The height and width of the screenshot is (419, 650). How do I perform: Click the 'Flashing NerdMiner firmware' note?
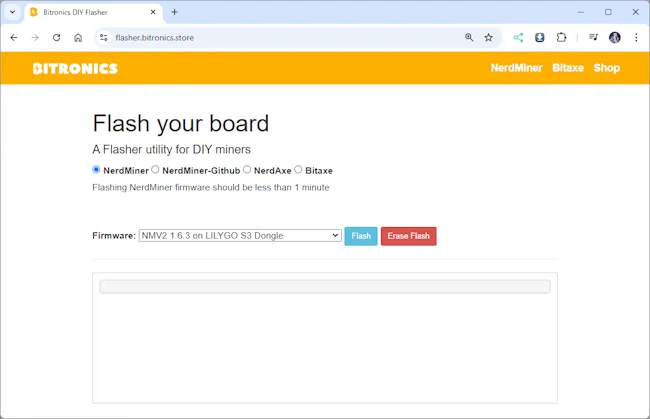(211, 187)
